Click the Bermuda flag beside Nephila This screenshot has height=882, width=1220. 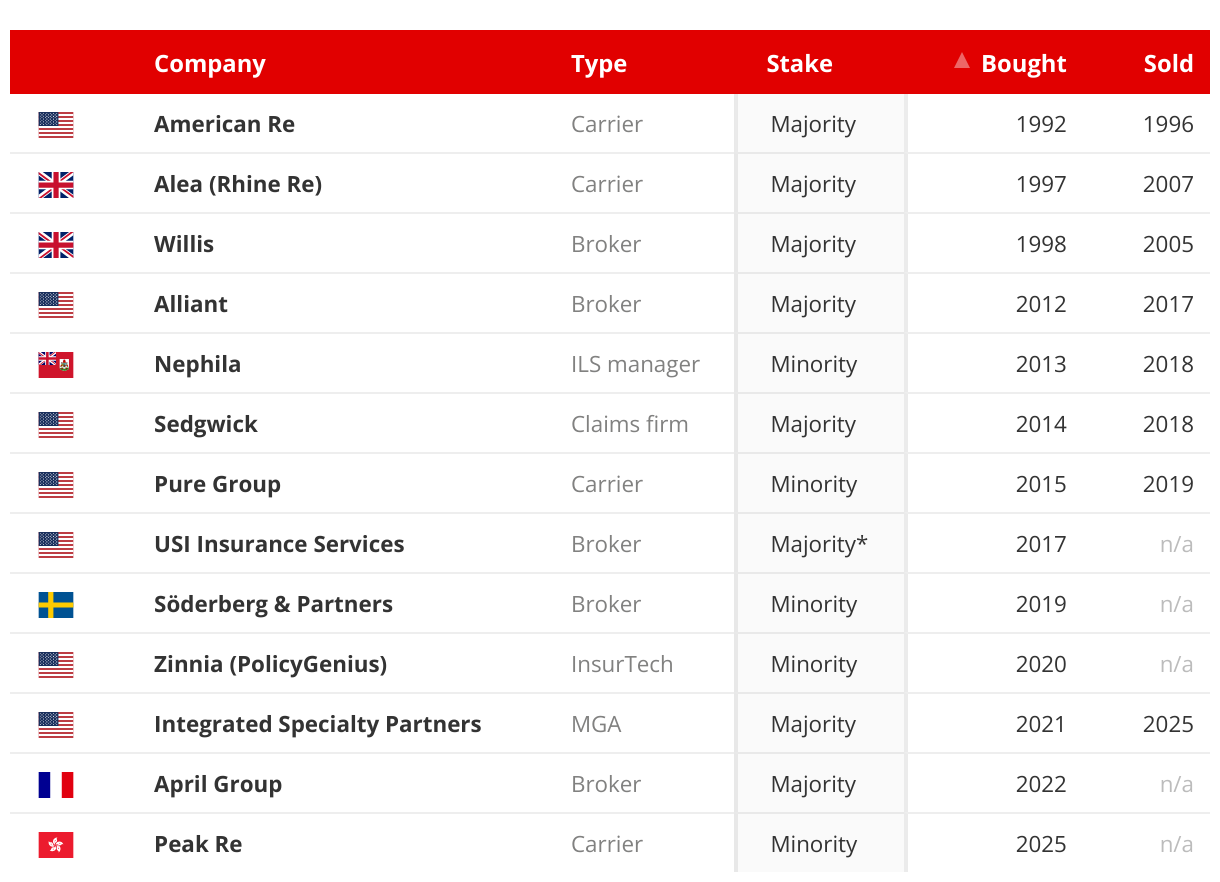(56, 365)
